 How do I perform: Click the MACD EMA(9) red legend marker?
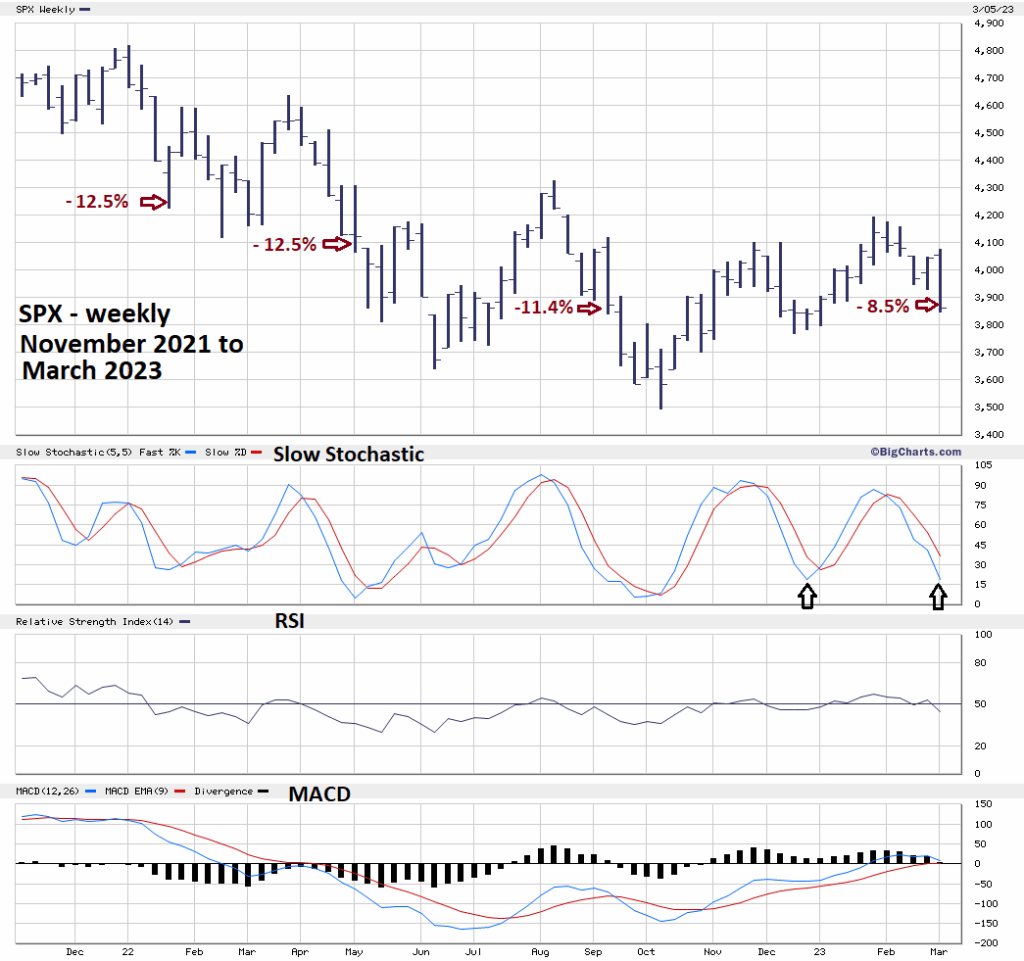pos(181,791)
